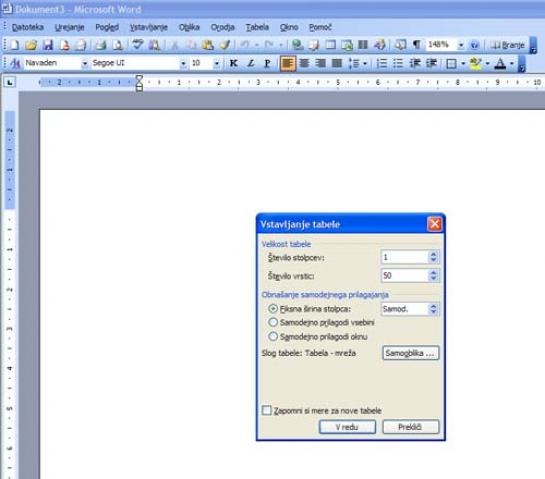Check 'Zapomni si mere za nove tabele'
The width and height of the screenshot is (545, 479).
[x=267, y=410]
